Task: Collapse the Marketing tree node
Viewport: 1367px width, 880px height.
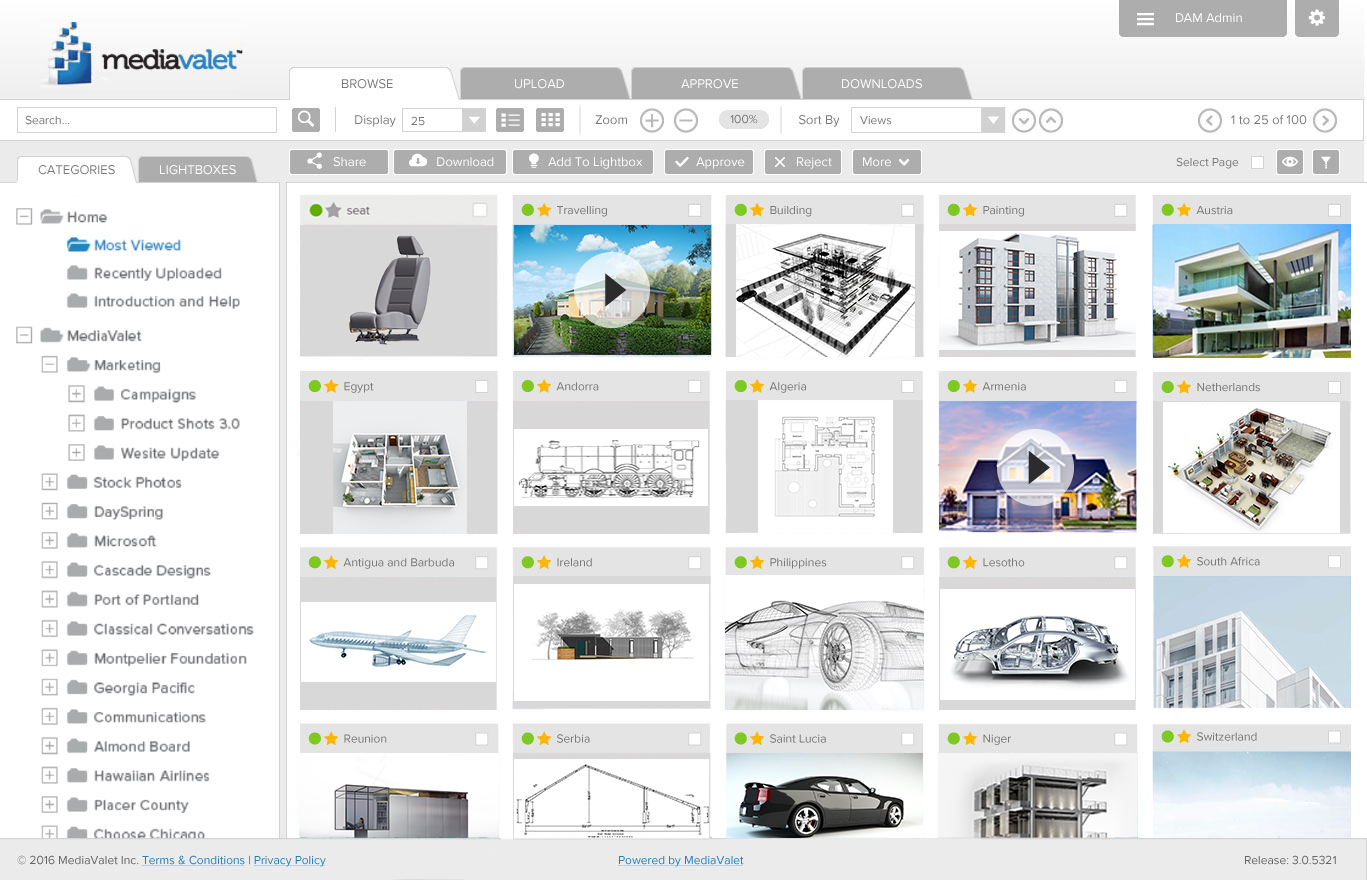Action: click(49, 365)
